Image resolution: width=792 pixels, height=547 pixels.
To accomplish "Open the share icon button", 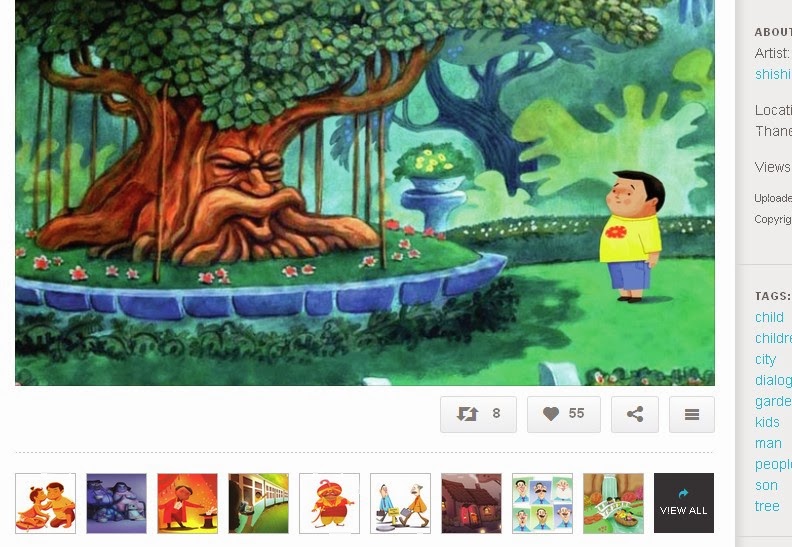I will coord(635,414).
